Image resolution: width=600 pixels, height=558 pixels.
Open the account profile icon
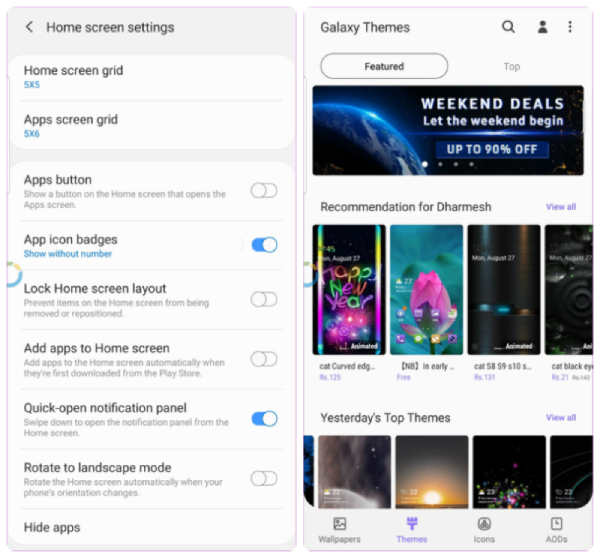(x=542, y=27)
